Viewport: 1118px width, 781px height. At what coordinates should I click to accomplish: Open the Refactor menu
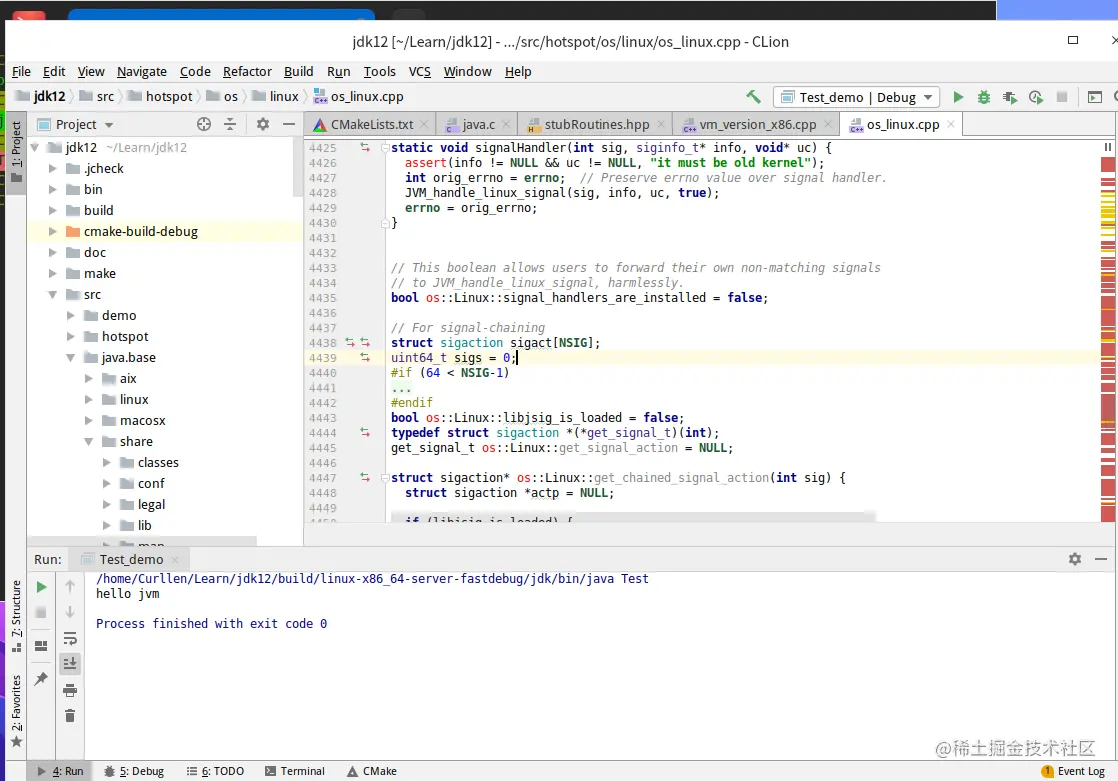[247, 71]
